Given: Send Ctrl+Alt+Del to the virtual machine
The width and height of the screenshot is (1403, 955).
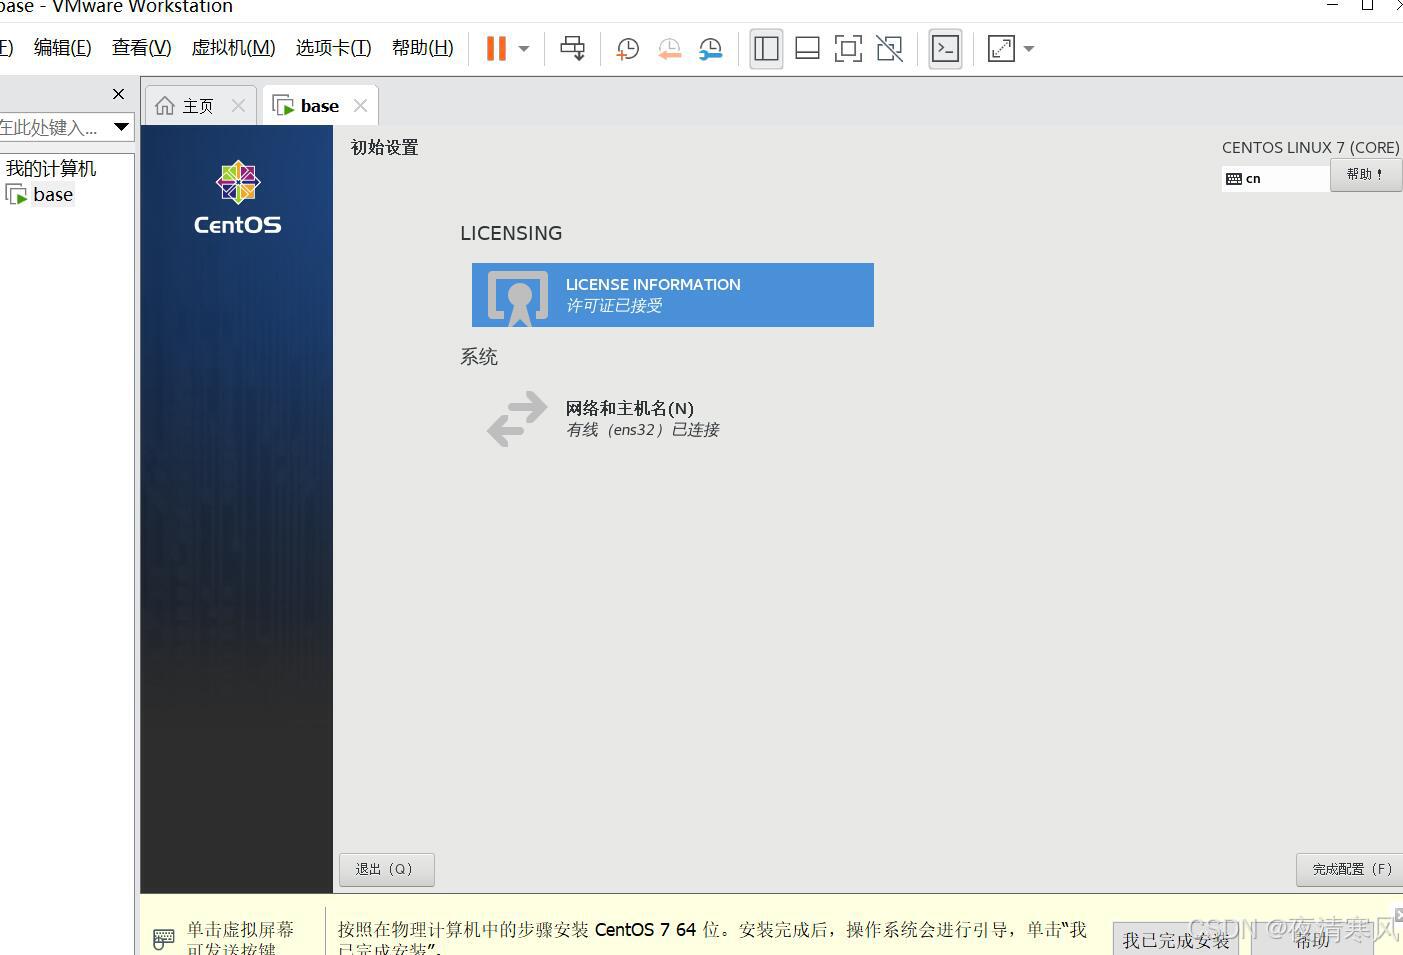Looking at the screenshot, I should 572,48.
